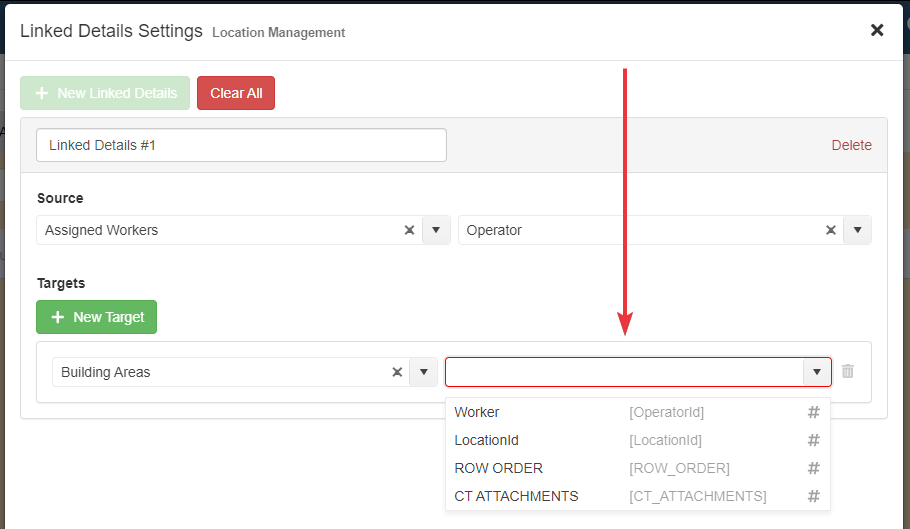
Task: Close the Linked Details Settings dialog
Action: click(877, 30)
